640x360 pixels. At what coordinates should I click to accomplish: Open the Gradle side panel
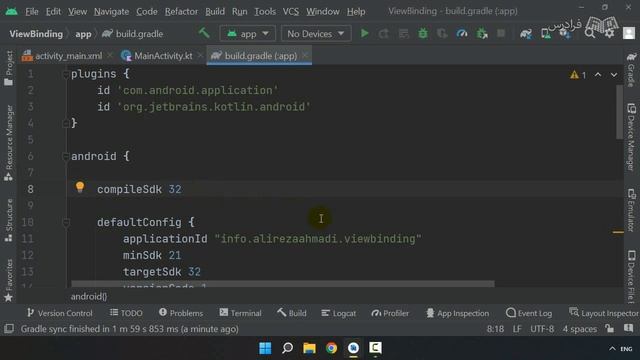click(631, 69)
